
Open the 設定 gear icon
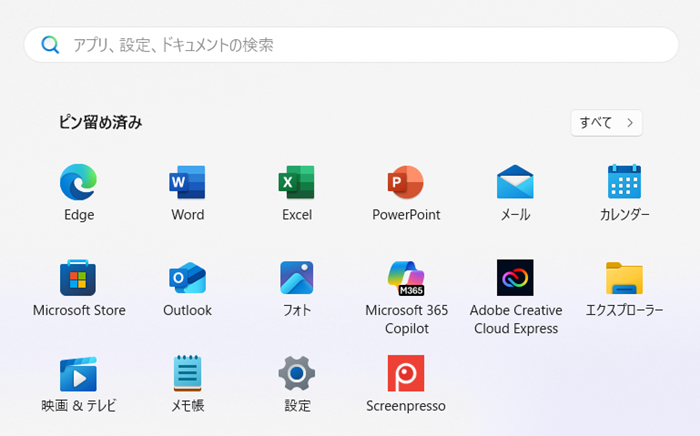(x=296, y=374)
